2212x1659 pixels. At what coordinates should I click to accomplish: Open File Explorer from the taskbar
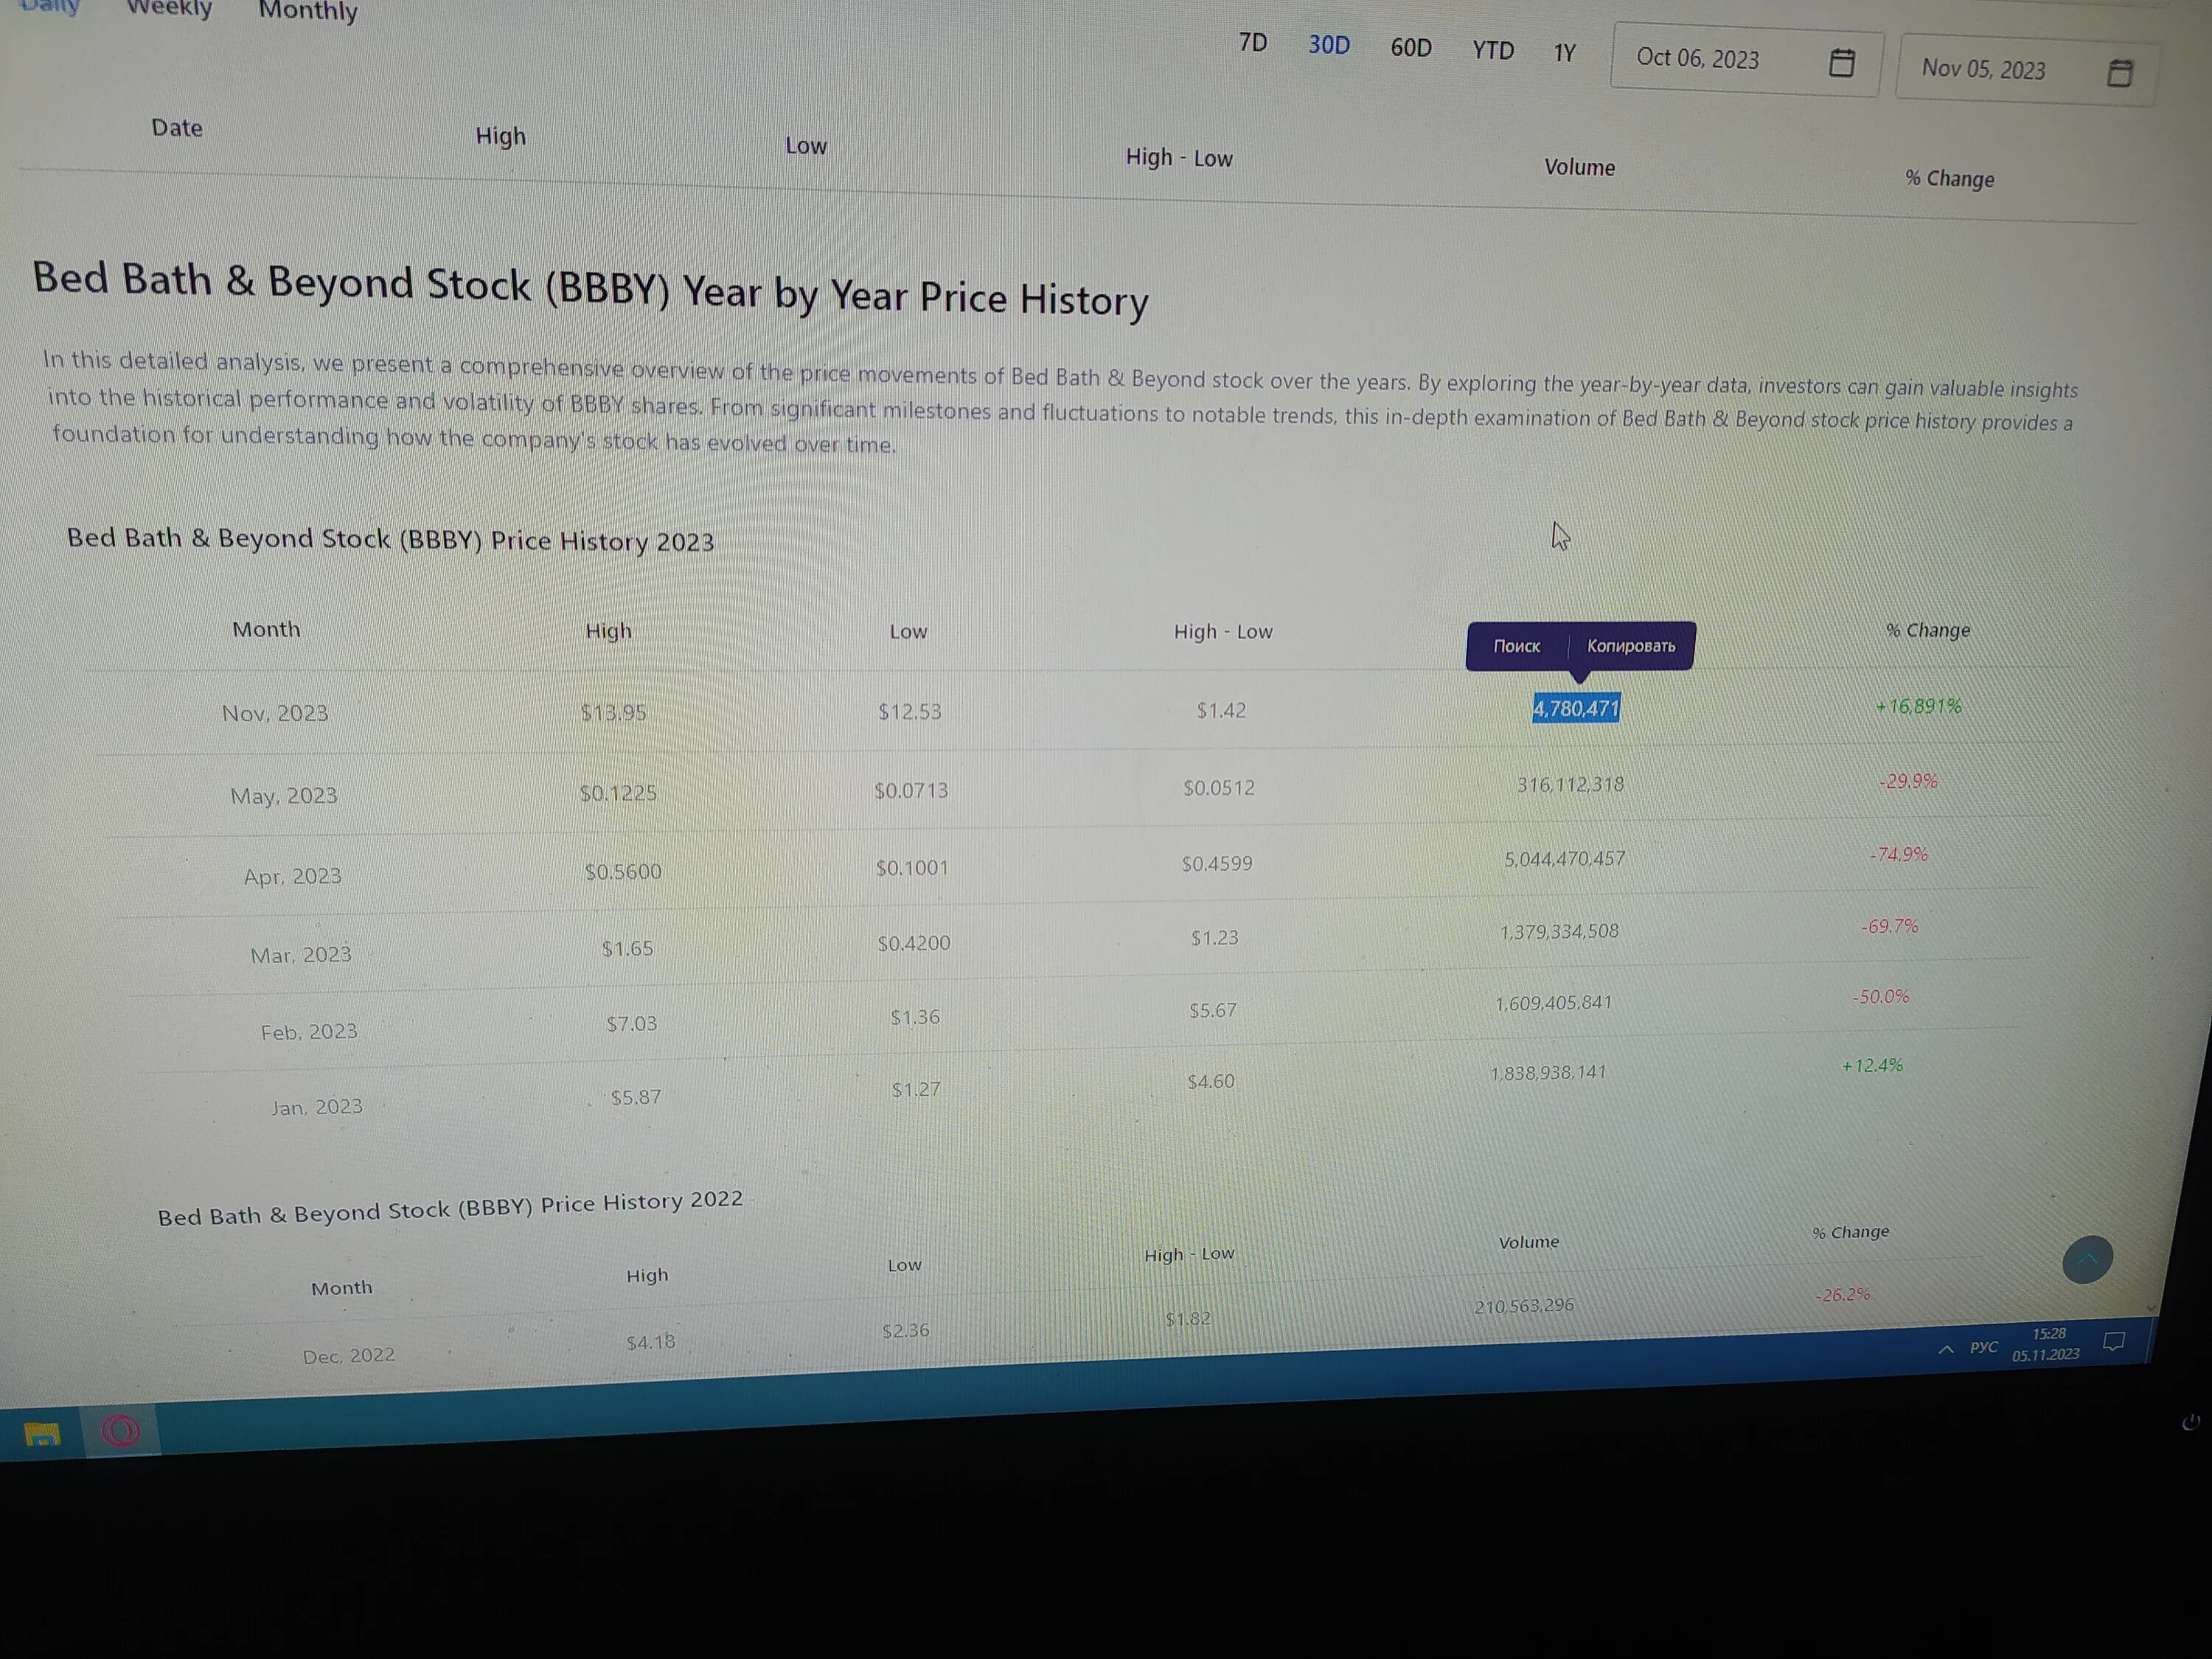42,1434
